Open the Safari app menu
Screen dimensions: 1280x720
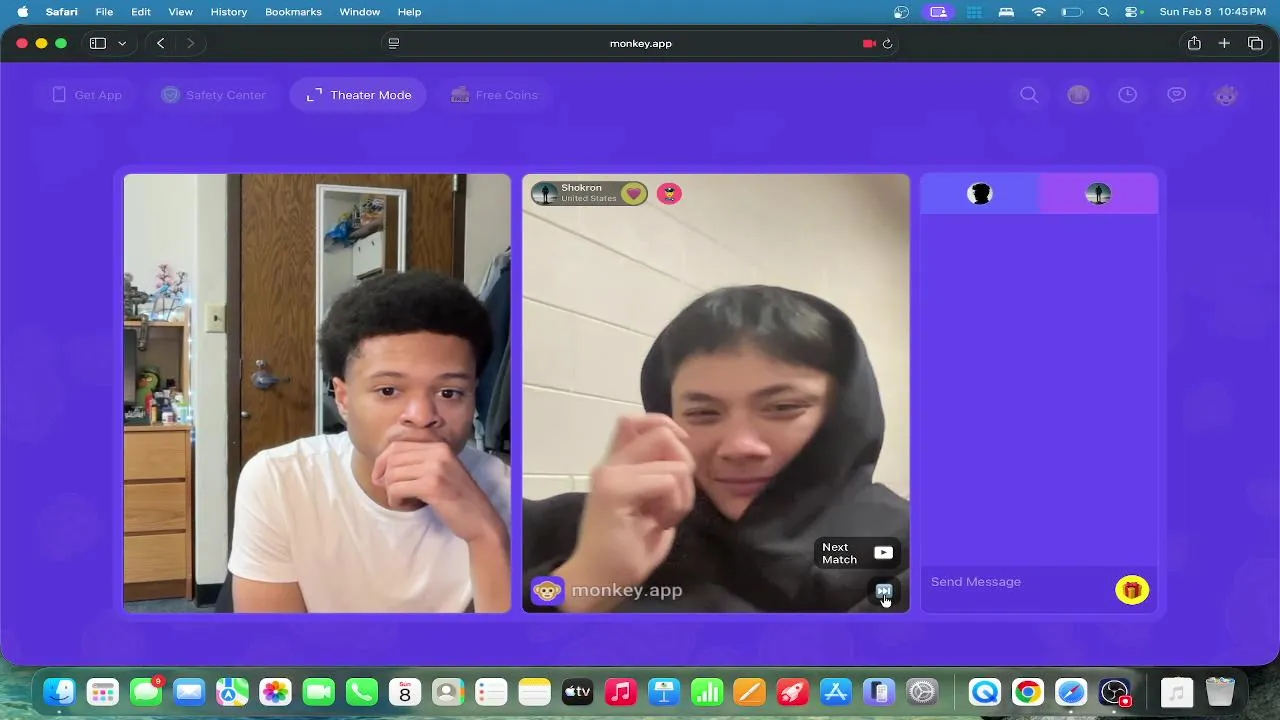click(62, 12)
